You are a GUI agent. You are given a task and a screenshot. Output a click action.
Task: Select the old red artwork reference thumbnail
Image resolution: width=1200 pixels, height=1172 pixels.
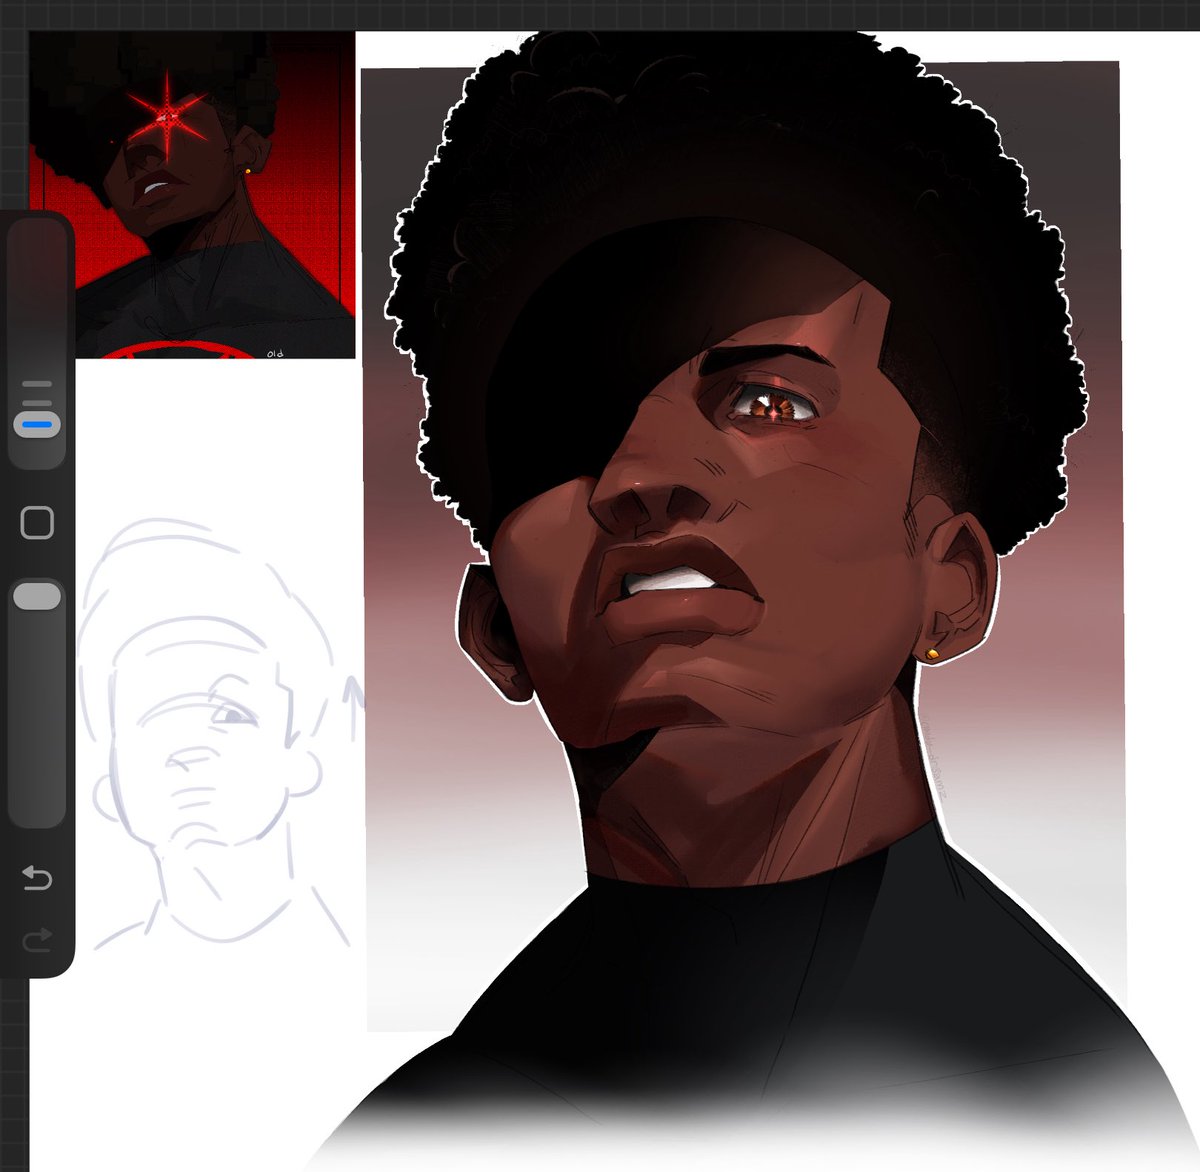point(192,194)
